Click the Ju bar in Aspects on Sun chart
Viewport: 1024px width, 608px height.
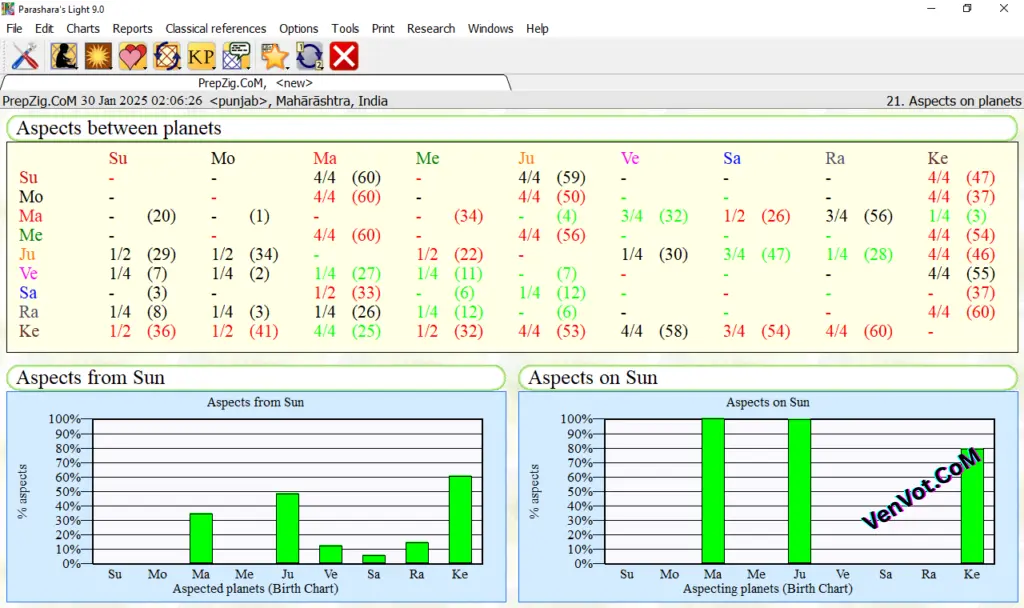click(799, 491)
